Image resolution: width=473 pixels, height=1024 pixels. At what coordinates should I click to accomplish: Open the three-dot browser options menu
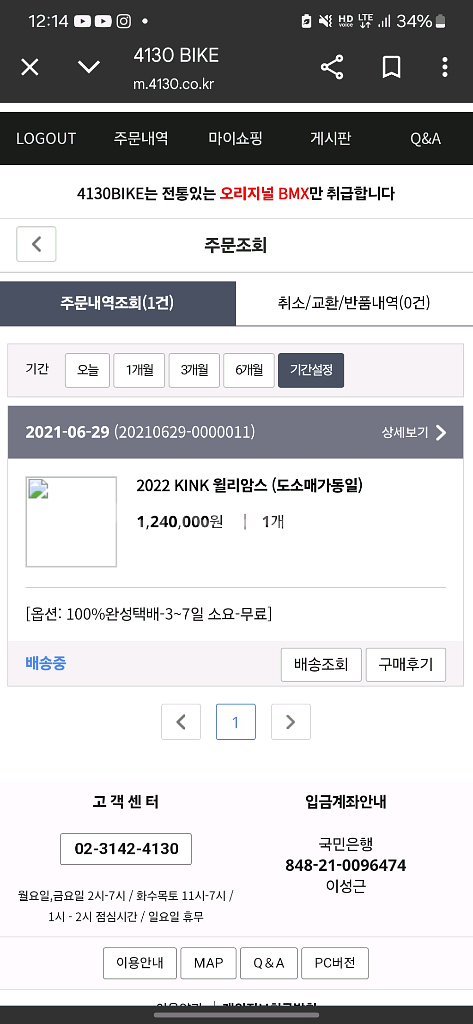[x=445, y=67]
